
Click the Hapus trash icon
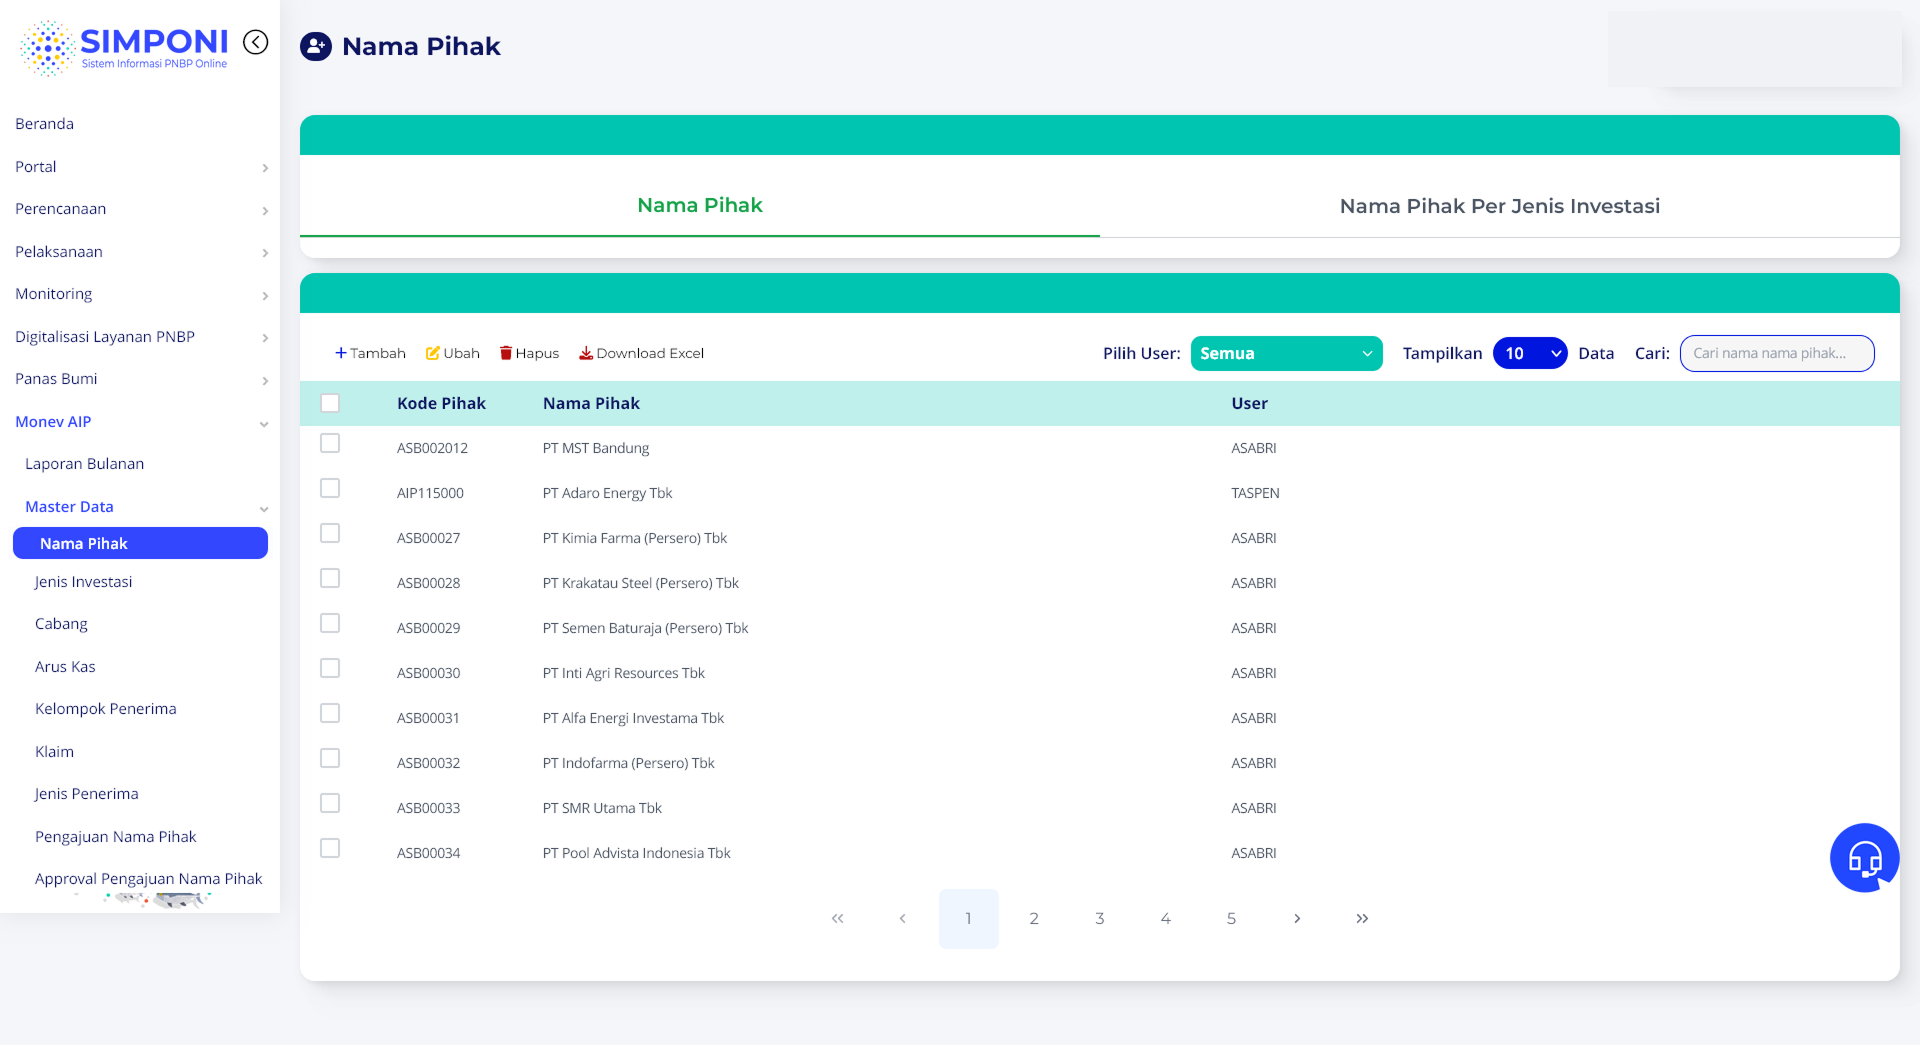coord(506,353)
